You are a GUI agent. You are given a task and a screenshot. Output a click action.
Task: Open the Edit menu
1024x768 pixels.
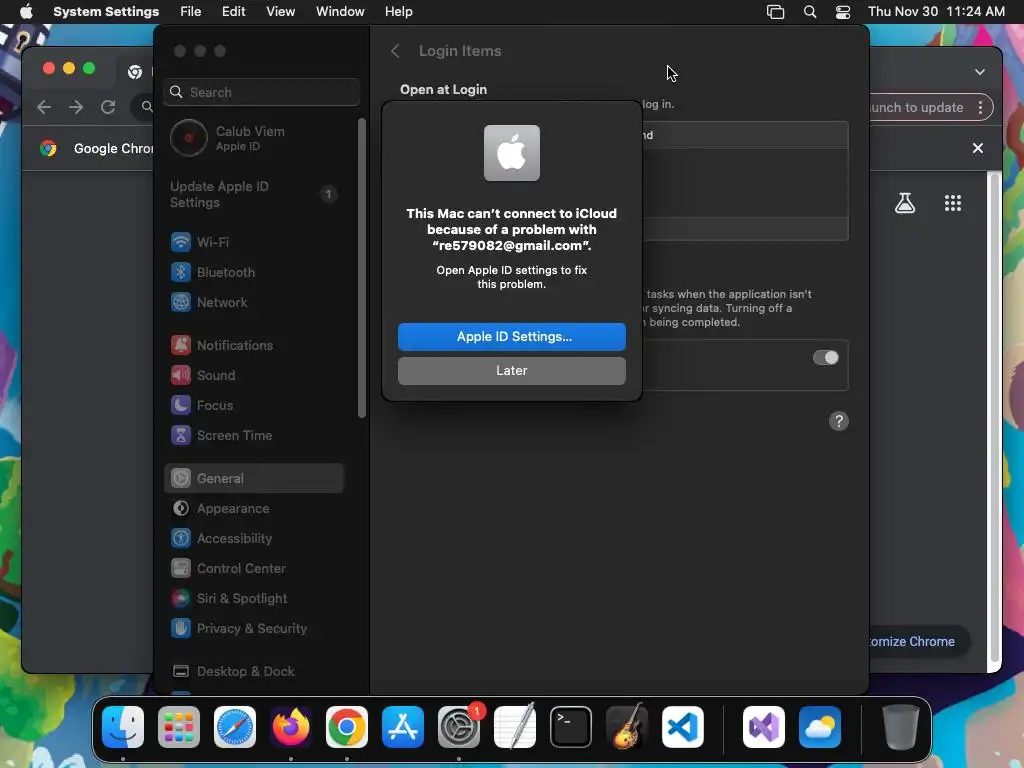point(233,11)
